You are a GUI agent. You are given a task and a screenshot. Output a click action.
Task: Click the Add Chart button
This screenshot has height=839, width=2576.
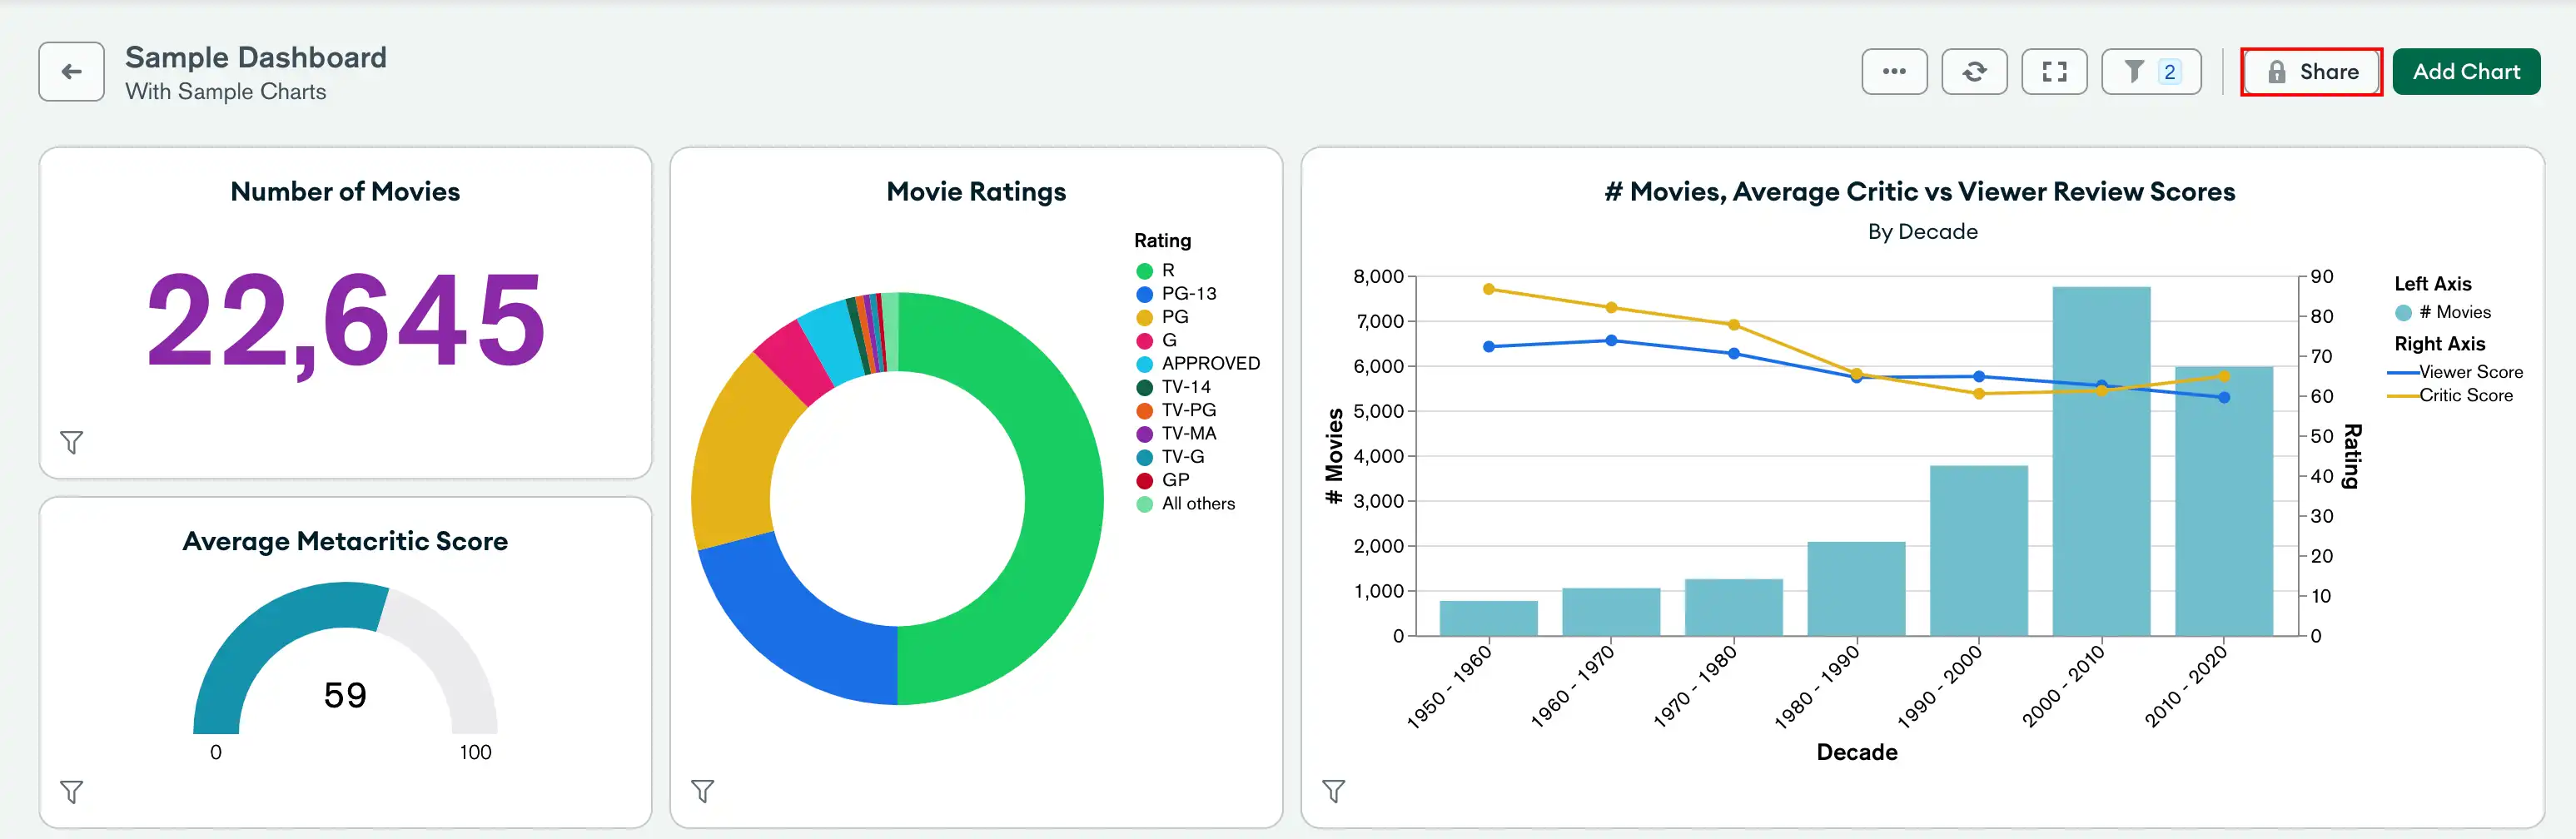tap(2465, 72)
